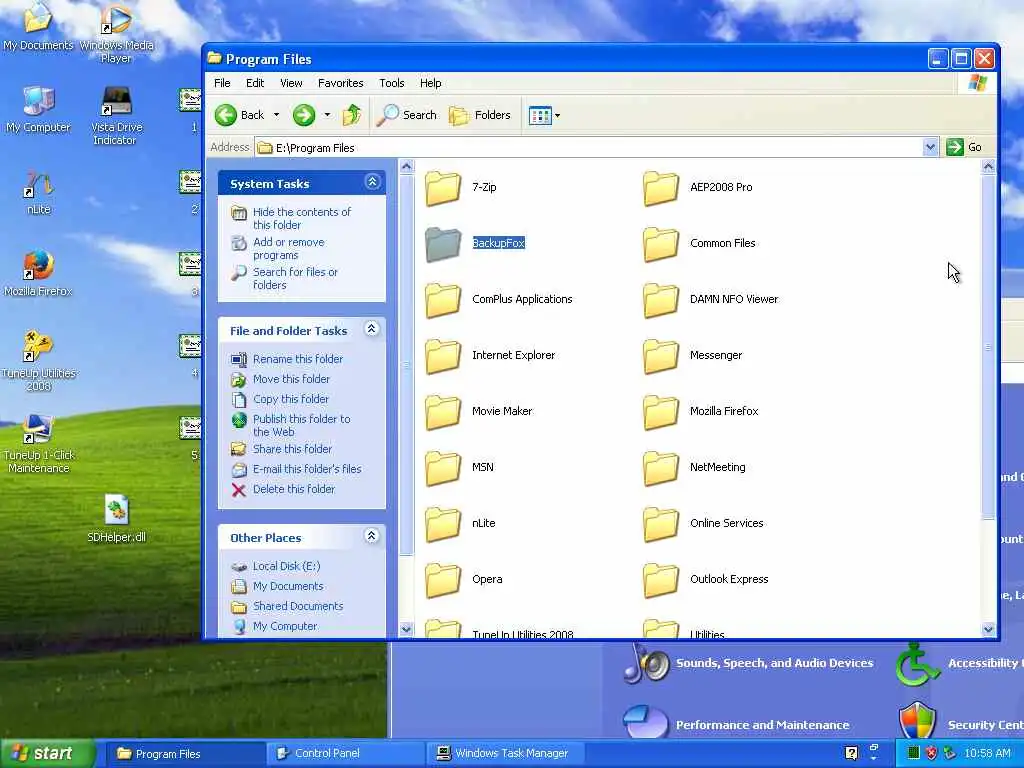
Task: Open My Documents in Other Places
Action: coord(288,586)
